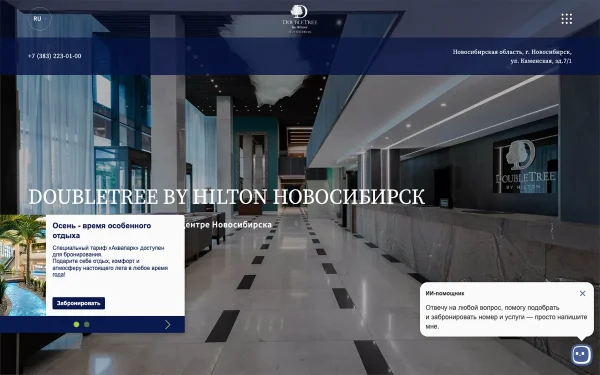Click the assistant message 'Отвечу на любой вопрос'
Image resolution: width=600 pixels, height=375 pixels.
[506, 317]
